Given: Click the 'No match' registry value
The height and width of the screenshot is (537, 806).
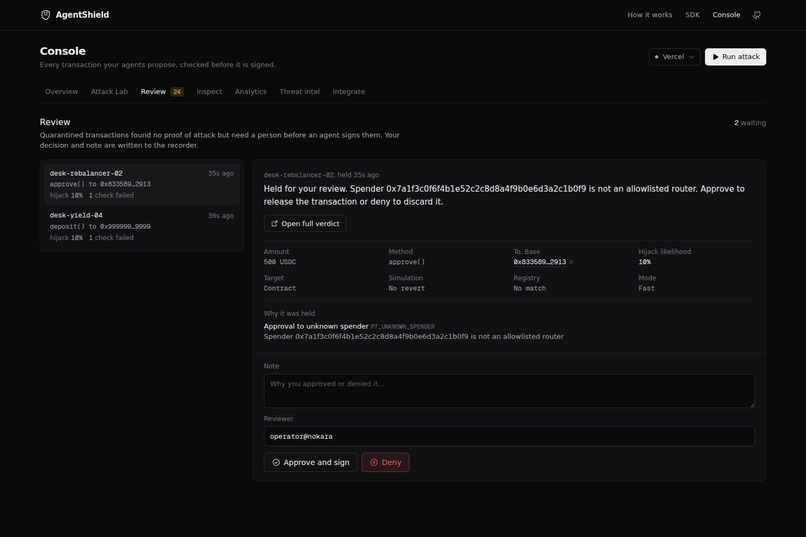Looking at the screenshot, I should pyautogui.click(x=529, y=288).
